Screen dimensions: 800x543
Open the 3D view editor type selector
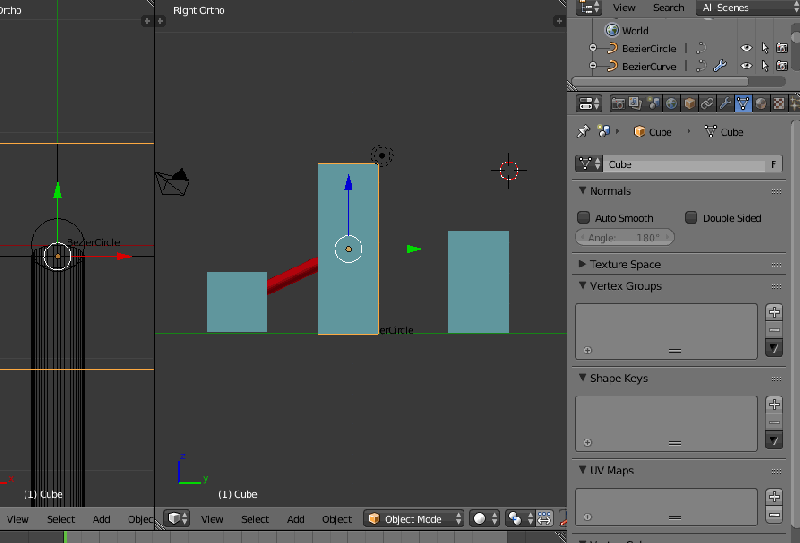pyautogui.click(x=177, y=519)
